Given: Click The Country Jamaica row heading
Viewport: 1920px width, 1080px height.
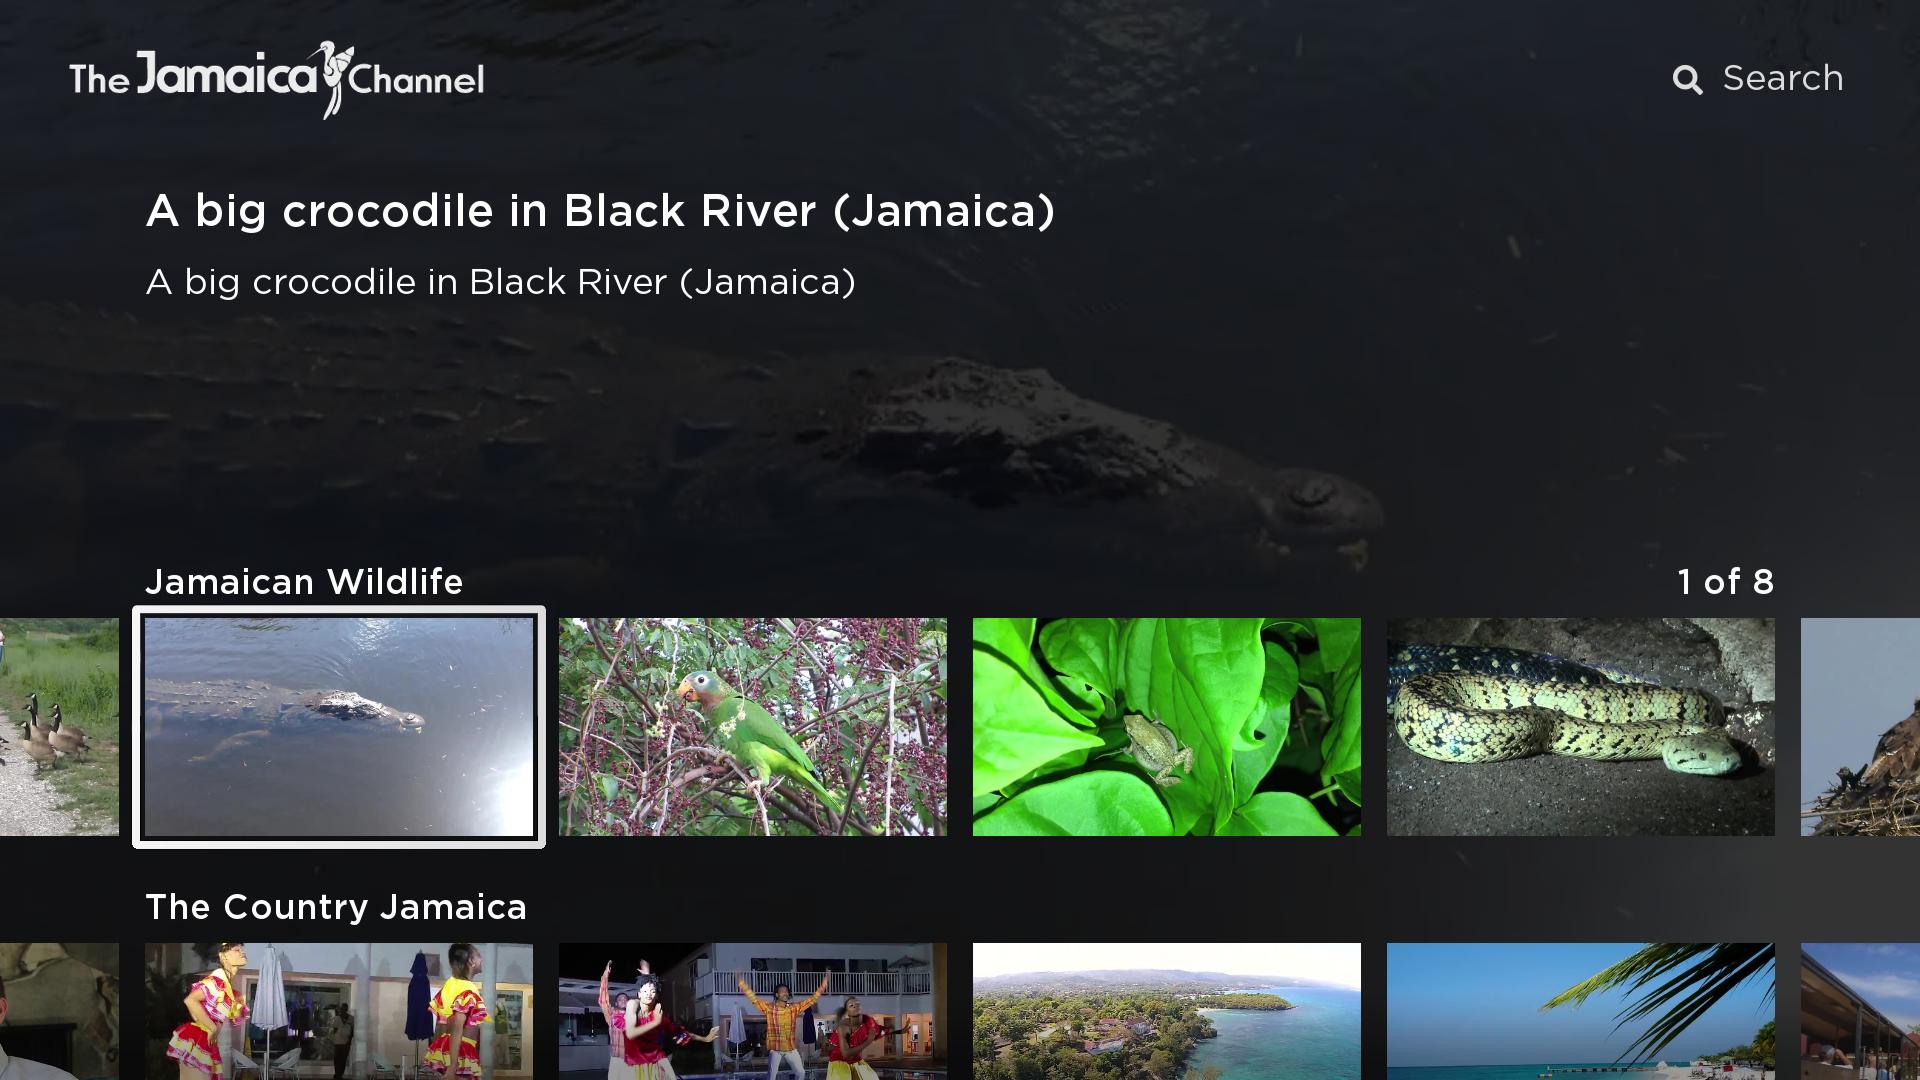Looking at the screenshot, I should (336, 907).
